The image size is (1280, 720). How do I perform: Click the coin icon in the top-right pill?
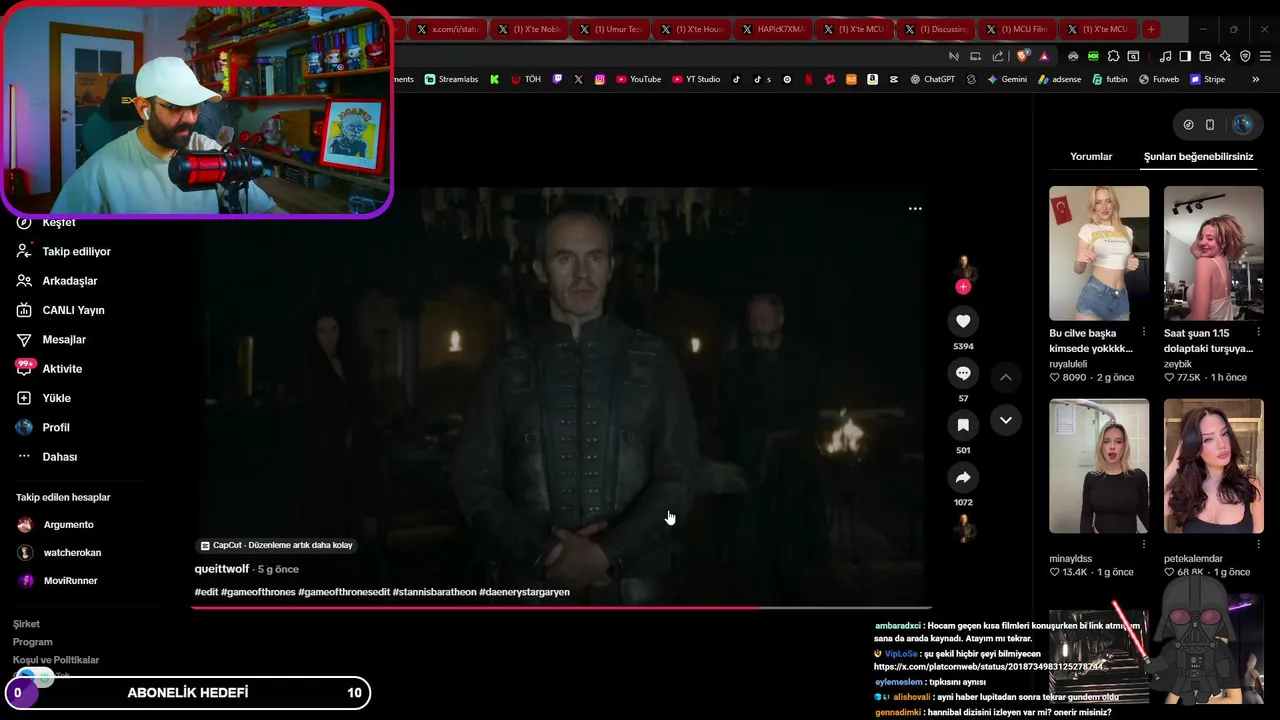[1188, 125]
